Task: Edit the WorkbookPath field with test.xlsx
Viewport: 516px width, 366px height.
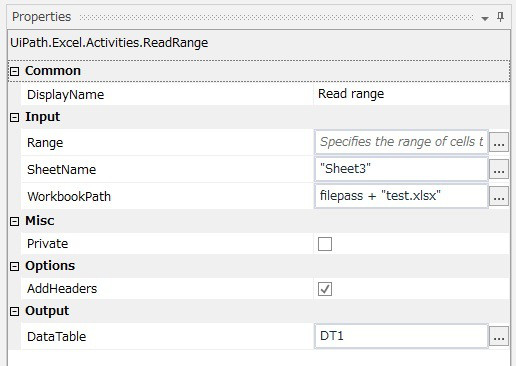Action: (x=401, y=196)
